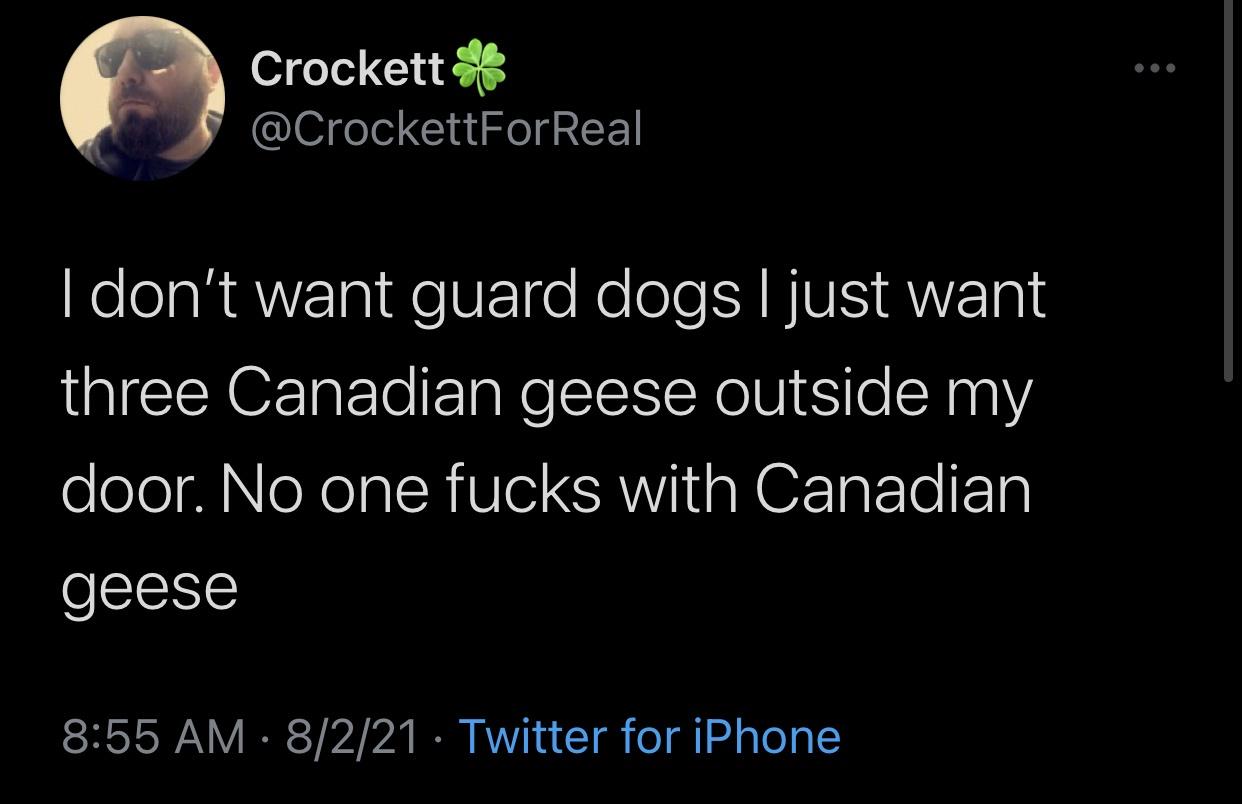Open the @CrockettForReal handle
Screen dimensions: 1242x804
click(445, 128)
